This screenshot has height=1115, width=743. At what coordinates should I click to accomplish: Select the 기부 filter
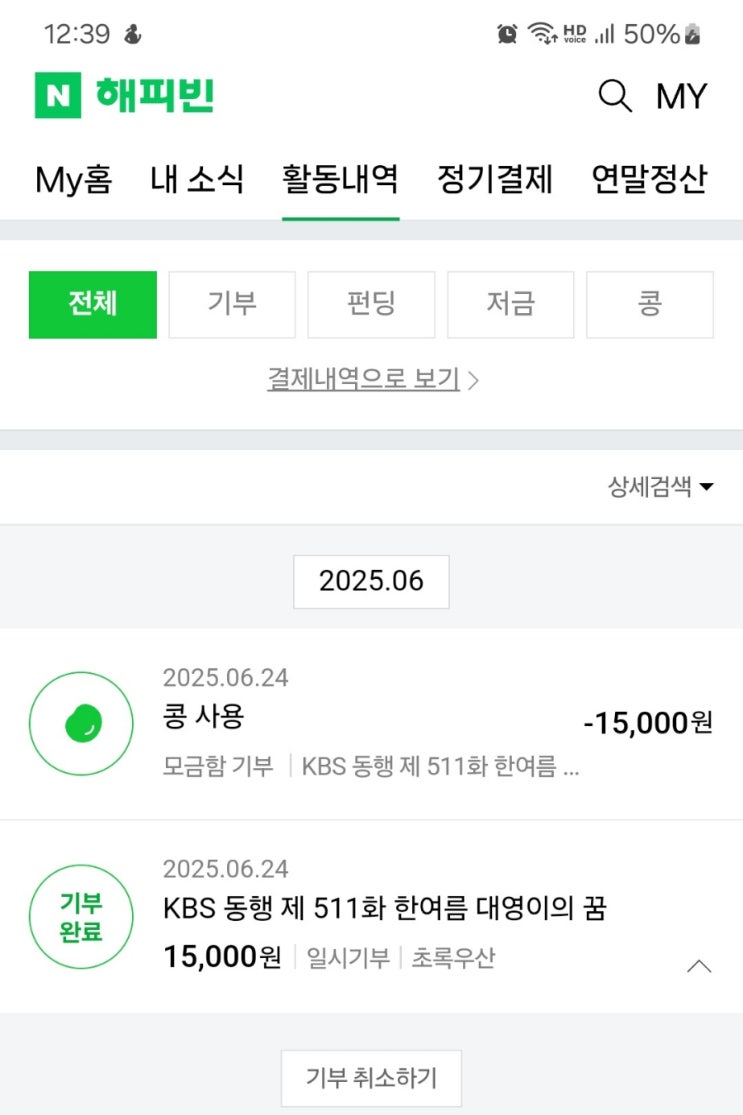pyautogui.click(x=232, y=305)
